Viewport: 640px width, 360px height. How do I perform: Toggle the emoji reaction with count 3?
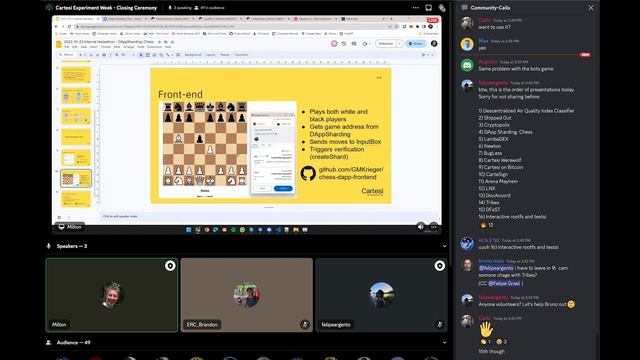pos(501,342)
